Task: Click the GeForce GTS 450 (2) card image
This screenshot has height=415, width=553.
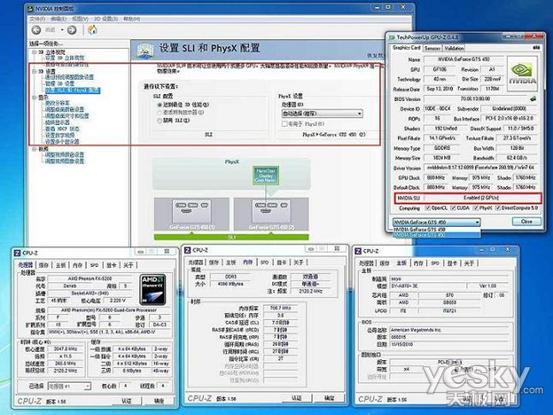Action: [x=271, y=214]
